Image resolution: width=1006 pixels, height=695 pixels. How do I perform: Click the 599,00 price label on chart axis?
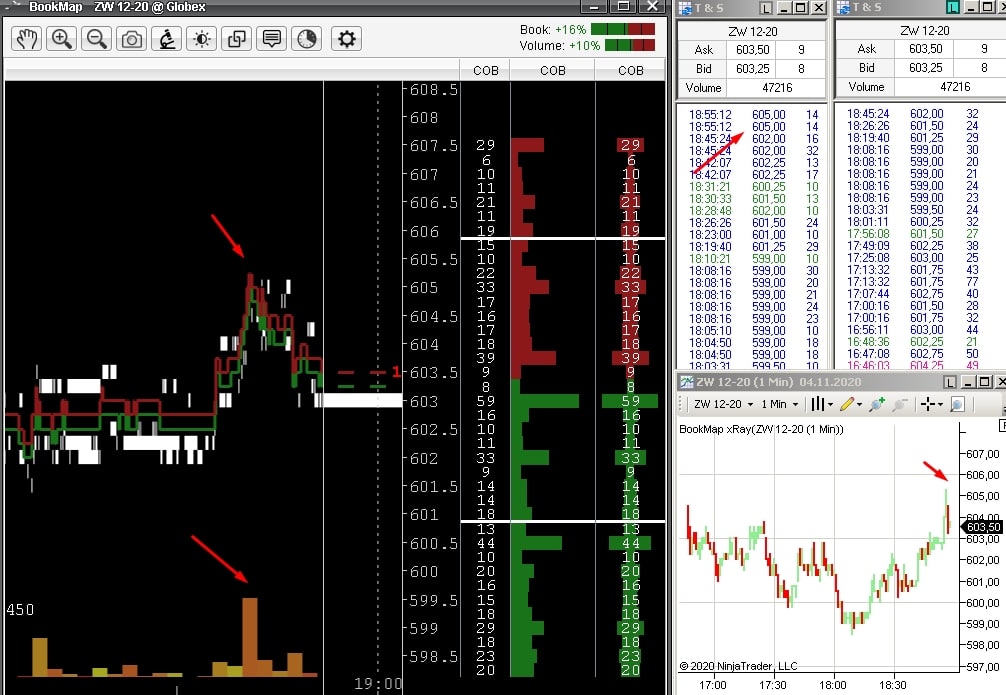click(983, 624)
